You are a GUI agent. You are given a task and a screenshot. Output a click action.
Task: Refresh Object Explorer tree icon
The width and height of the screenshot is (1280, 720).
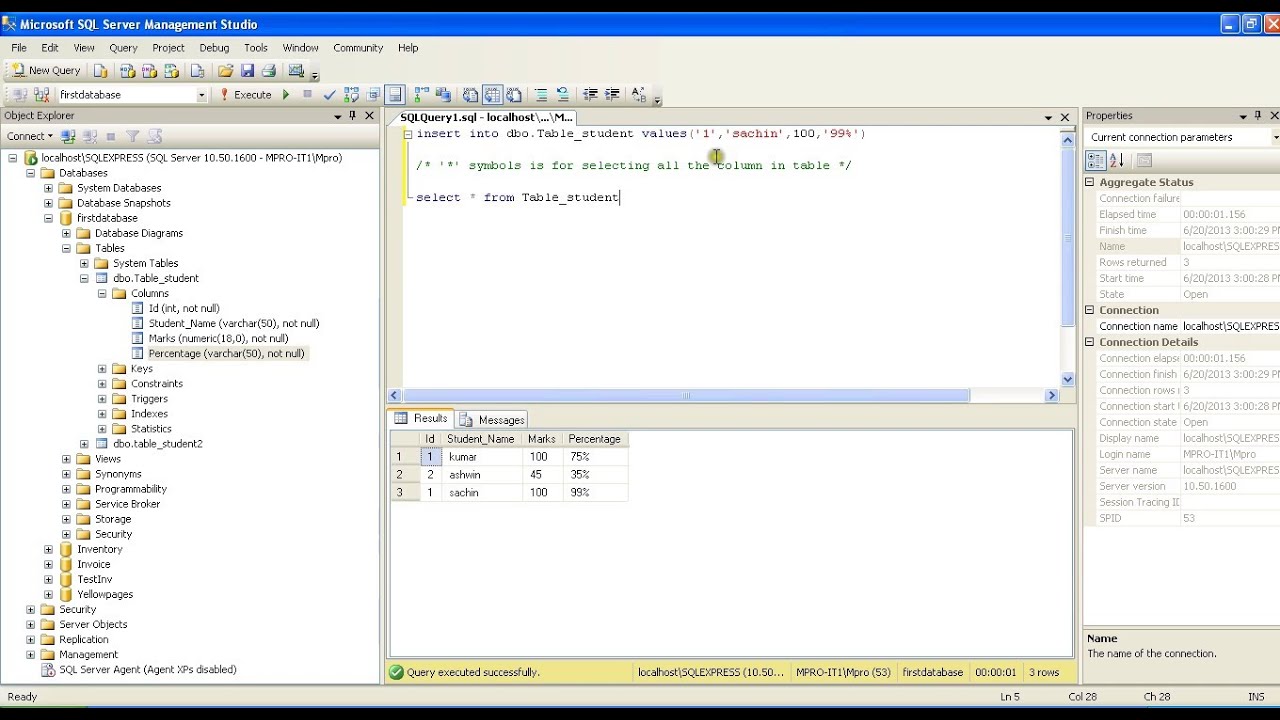click(x=154, y=136)
